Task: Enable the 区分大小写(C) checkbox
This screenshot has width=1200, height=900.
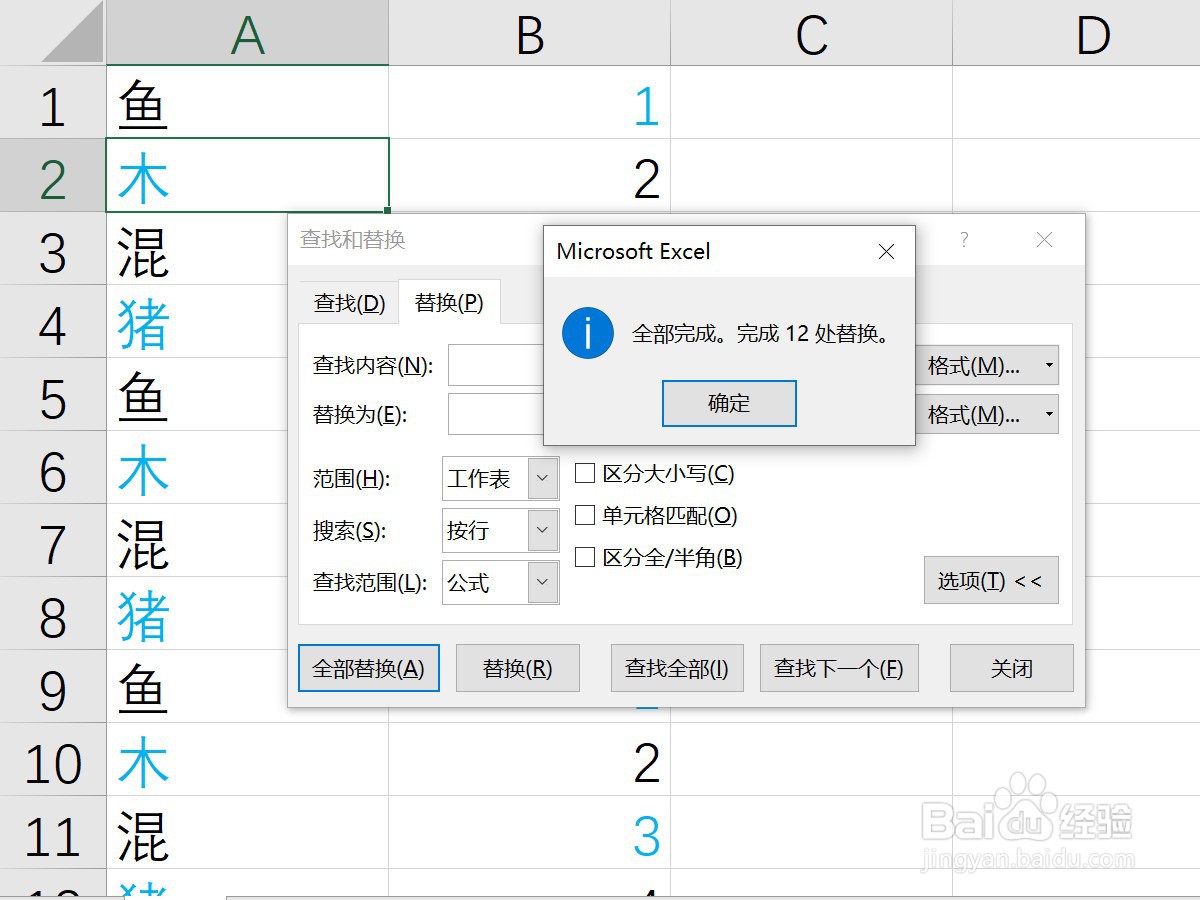Action: tap(585, 473)
